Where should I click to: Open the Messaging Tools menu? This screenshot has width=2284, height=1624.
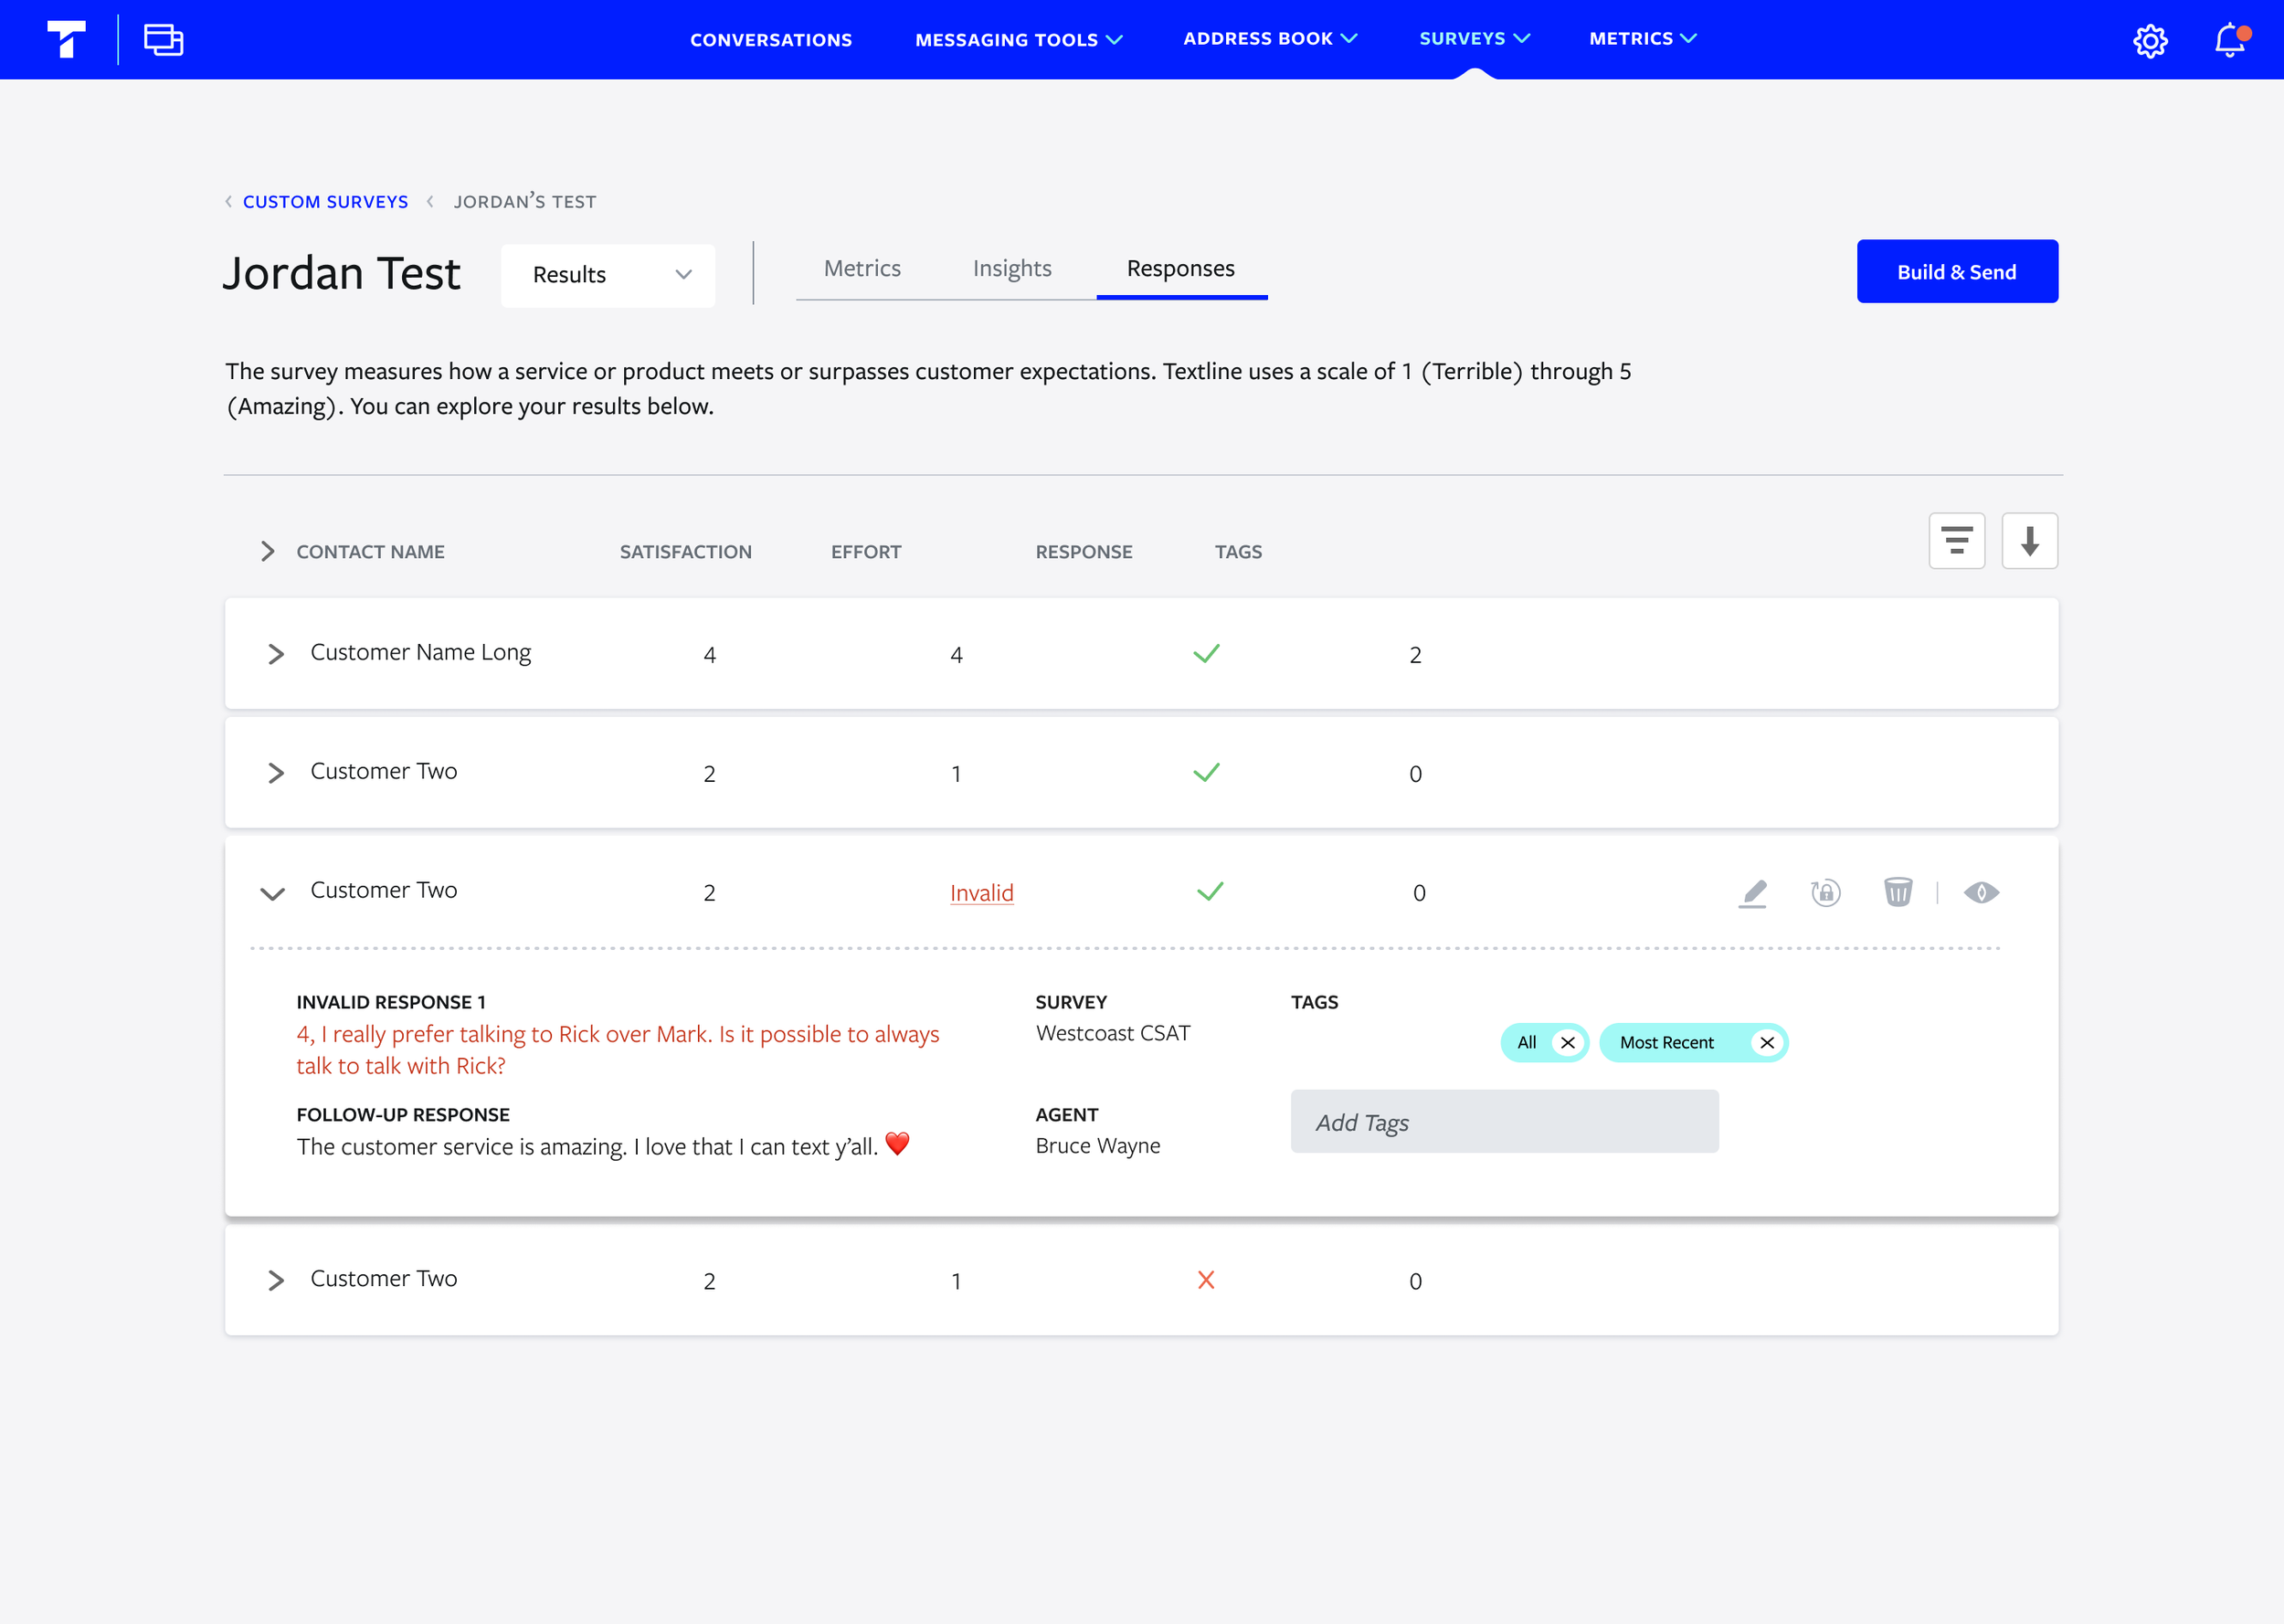(x=1018, y=40)
